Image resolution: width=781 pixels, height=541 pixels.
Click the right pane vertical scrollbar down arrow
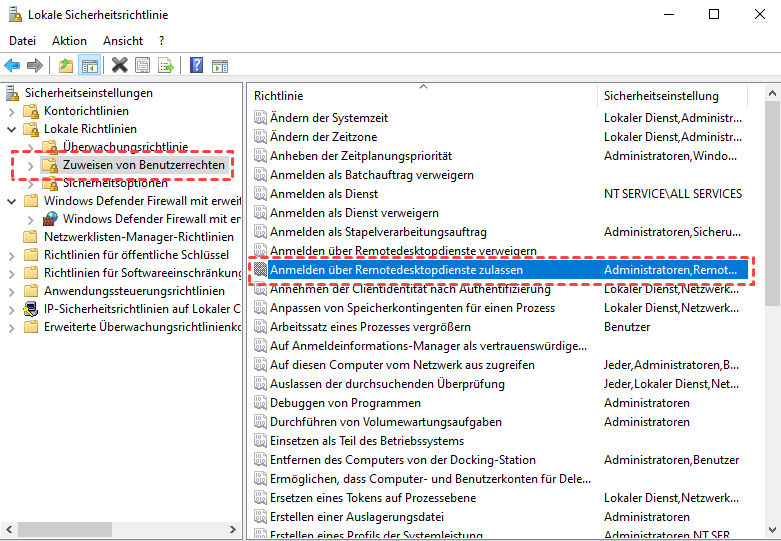(x=772, y=532)
